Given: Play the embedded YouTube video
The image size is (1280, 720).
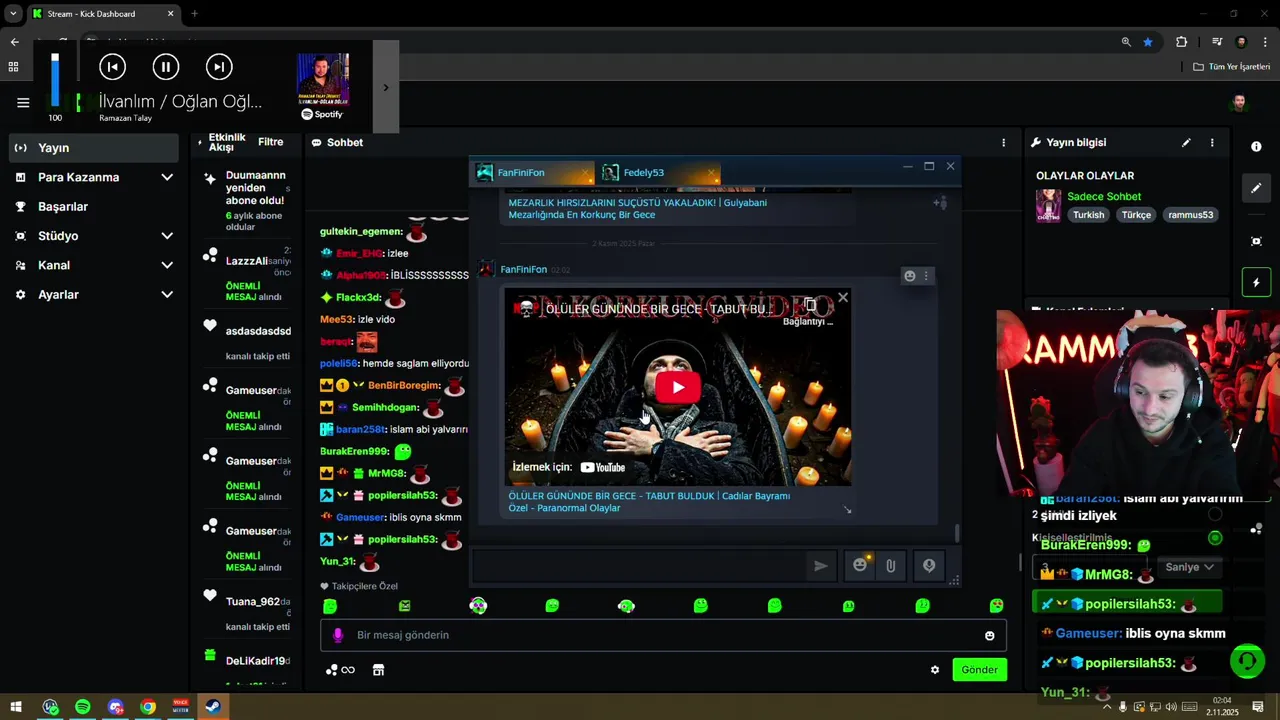Looking at the screenshot, I should (x=678, y=388).
